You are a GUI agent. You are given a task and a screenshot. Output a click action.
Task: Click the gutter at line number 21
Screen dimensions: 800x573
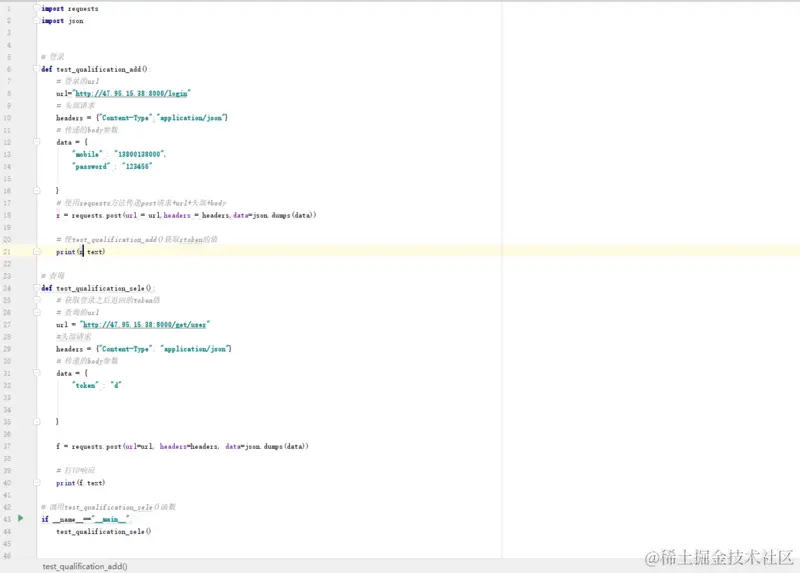[x=7, y=252]
